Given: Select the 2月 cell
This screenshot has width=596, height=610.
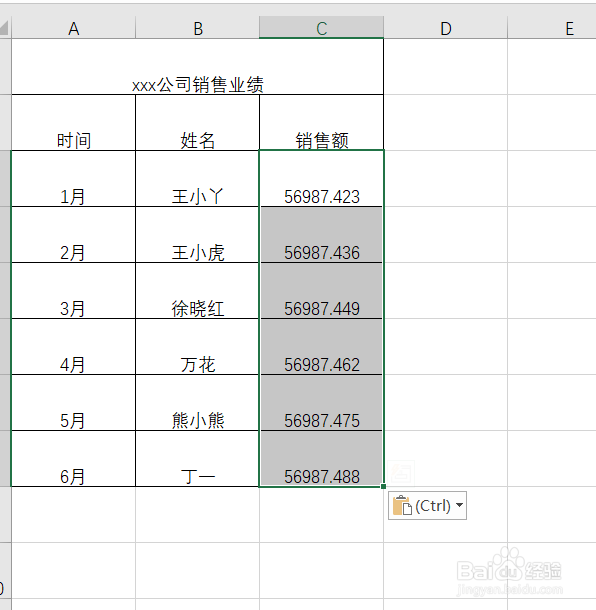Looking at the screenshot, I should point(74,235).
